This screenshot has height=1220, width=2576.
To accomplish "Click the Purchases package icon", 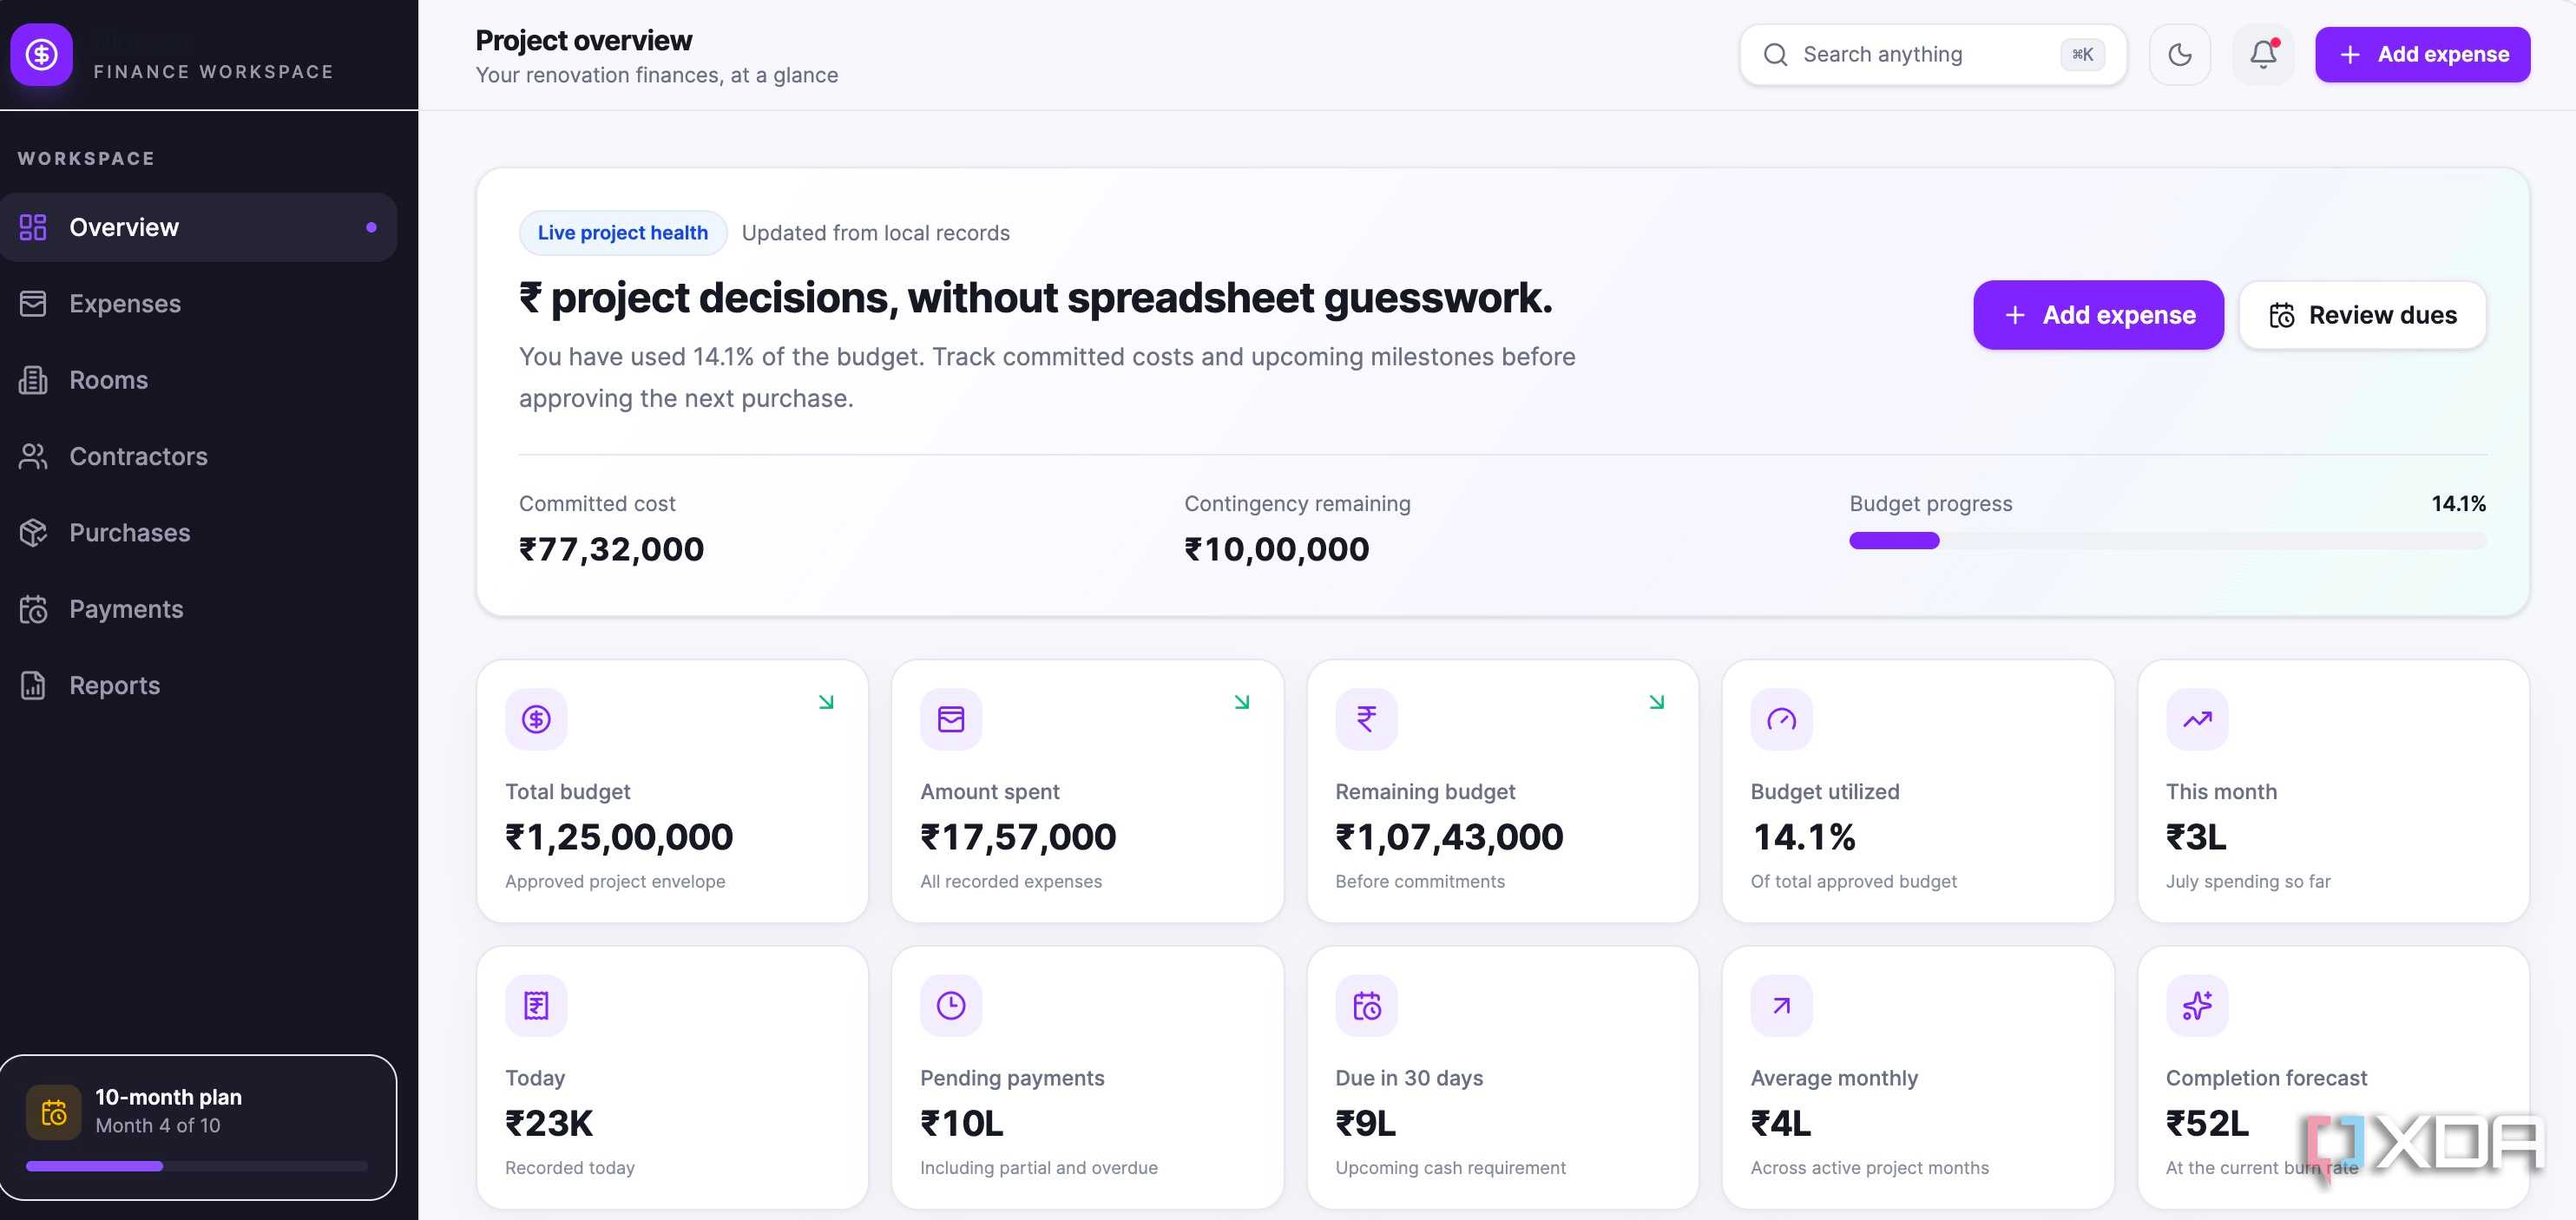I will point(33,533).
